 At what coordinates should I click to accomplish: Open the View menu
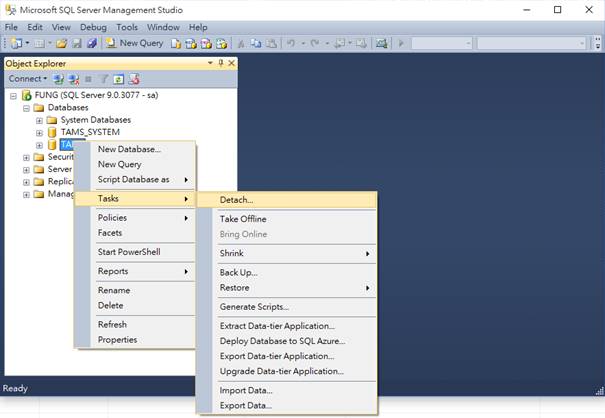(x=61, y=27)
